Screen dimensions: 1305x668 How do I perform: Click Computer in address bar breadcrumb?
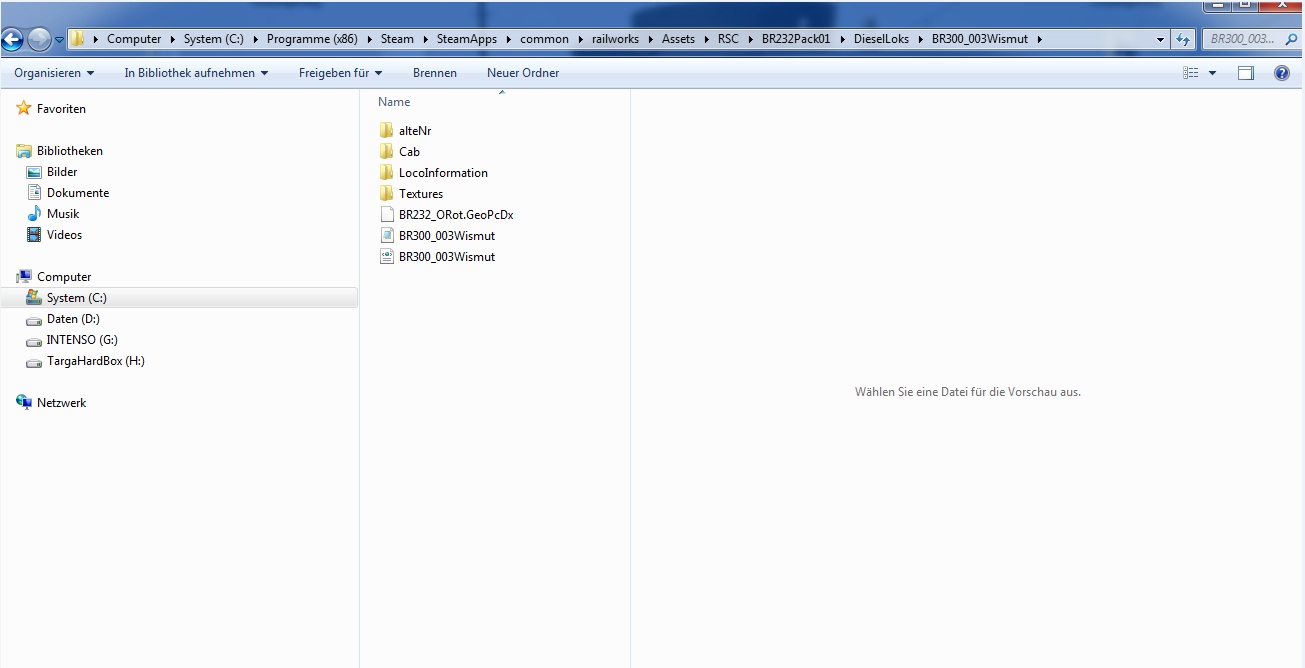(134, 39)
